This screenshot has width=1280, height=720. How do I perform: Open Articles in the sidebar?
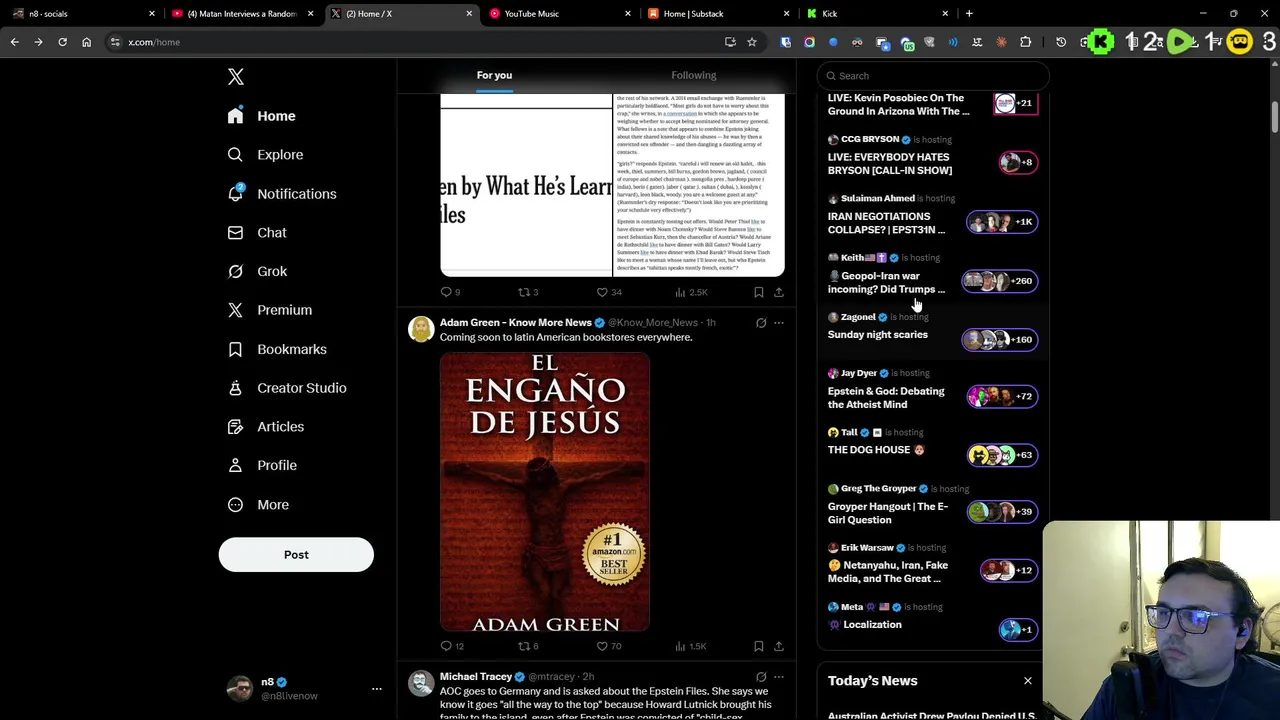pos(265,427)
